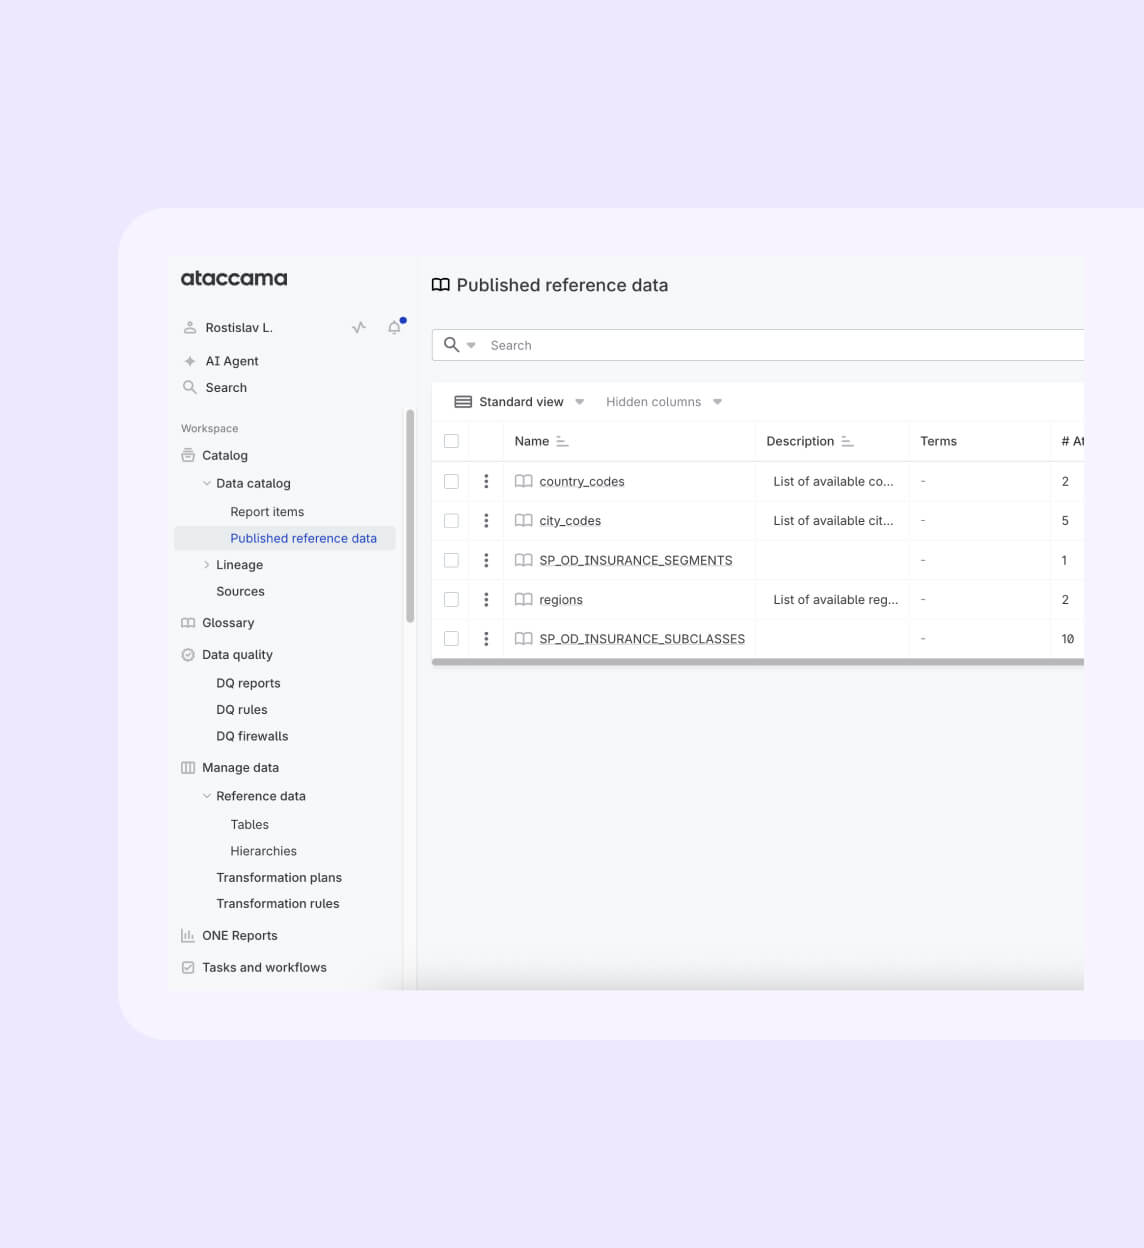Select the SP_OD_INSURANCE_SUBCLASSES row checkbox

pos(451,639)
